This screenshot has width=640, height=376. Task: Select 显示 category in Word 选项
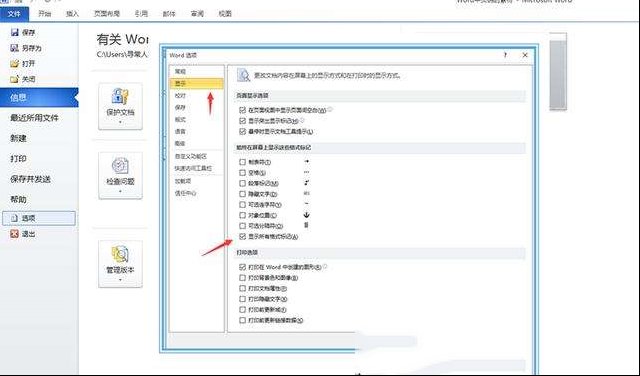(196, 83)
